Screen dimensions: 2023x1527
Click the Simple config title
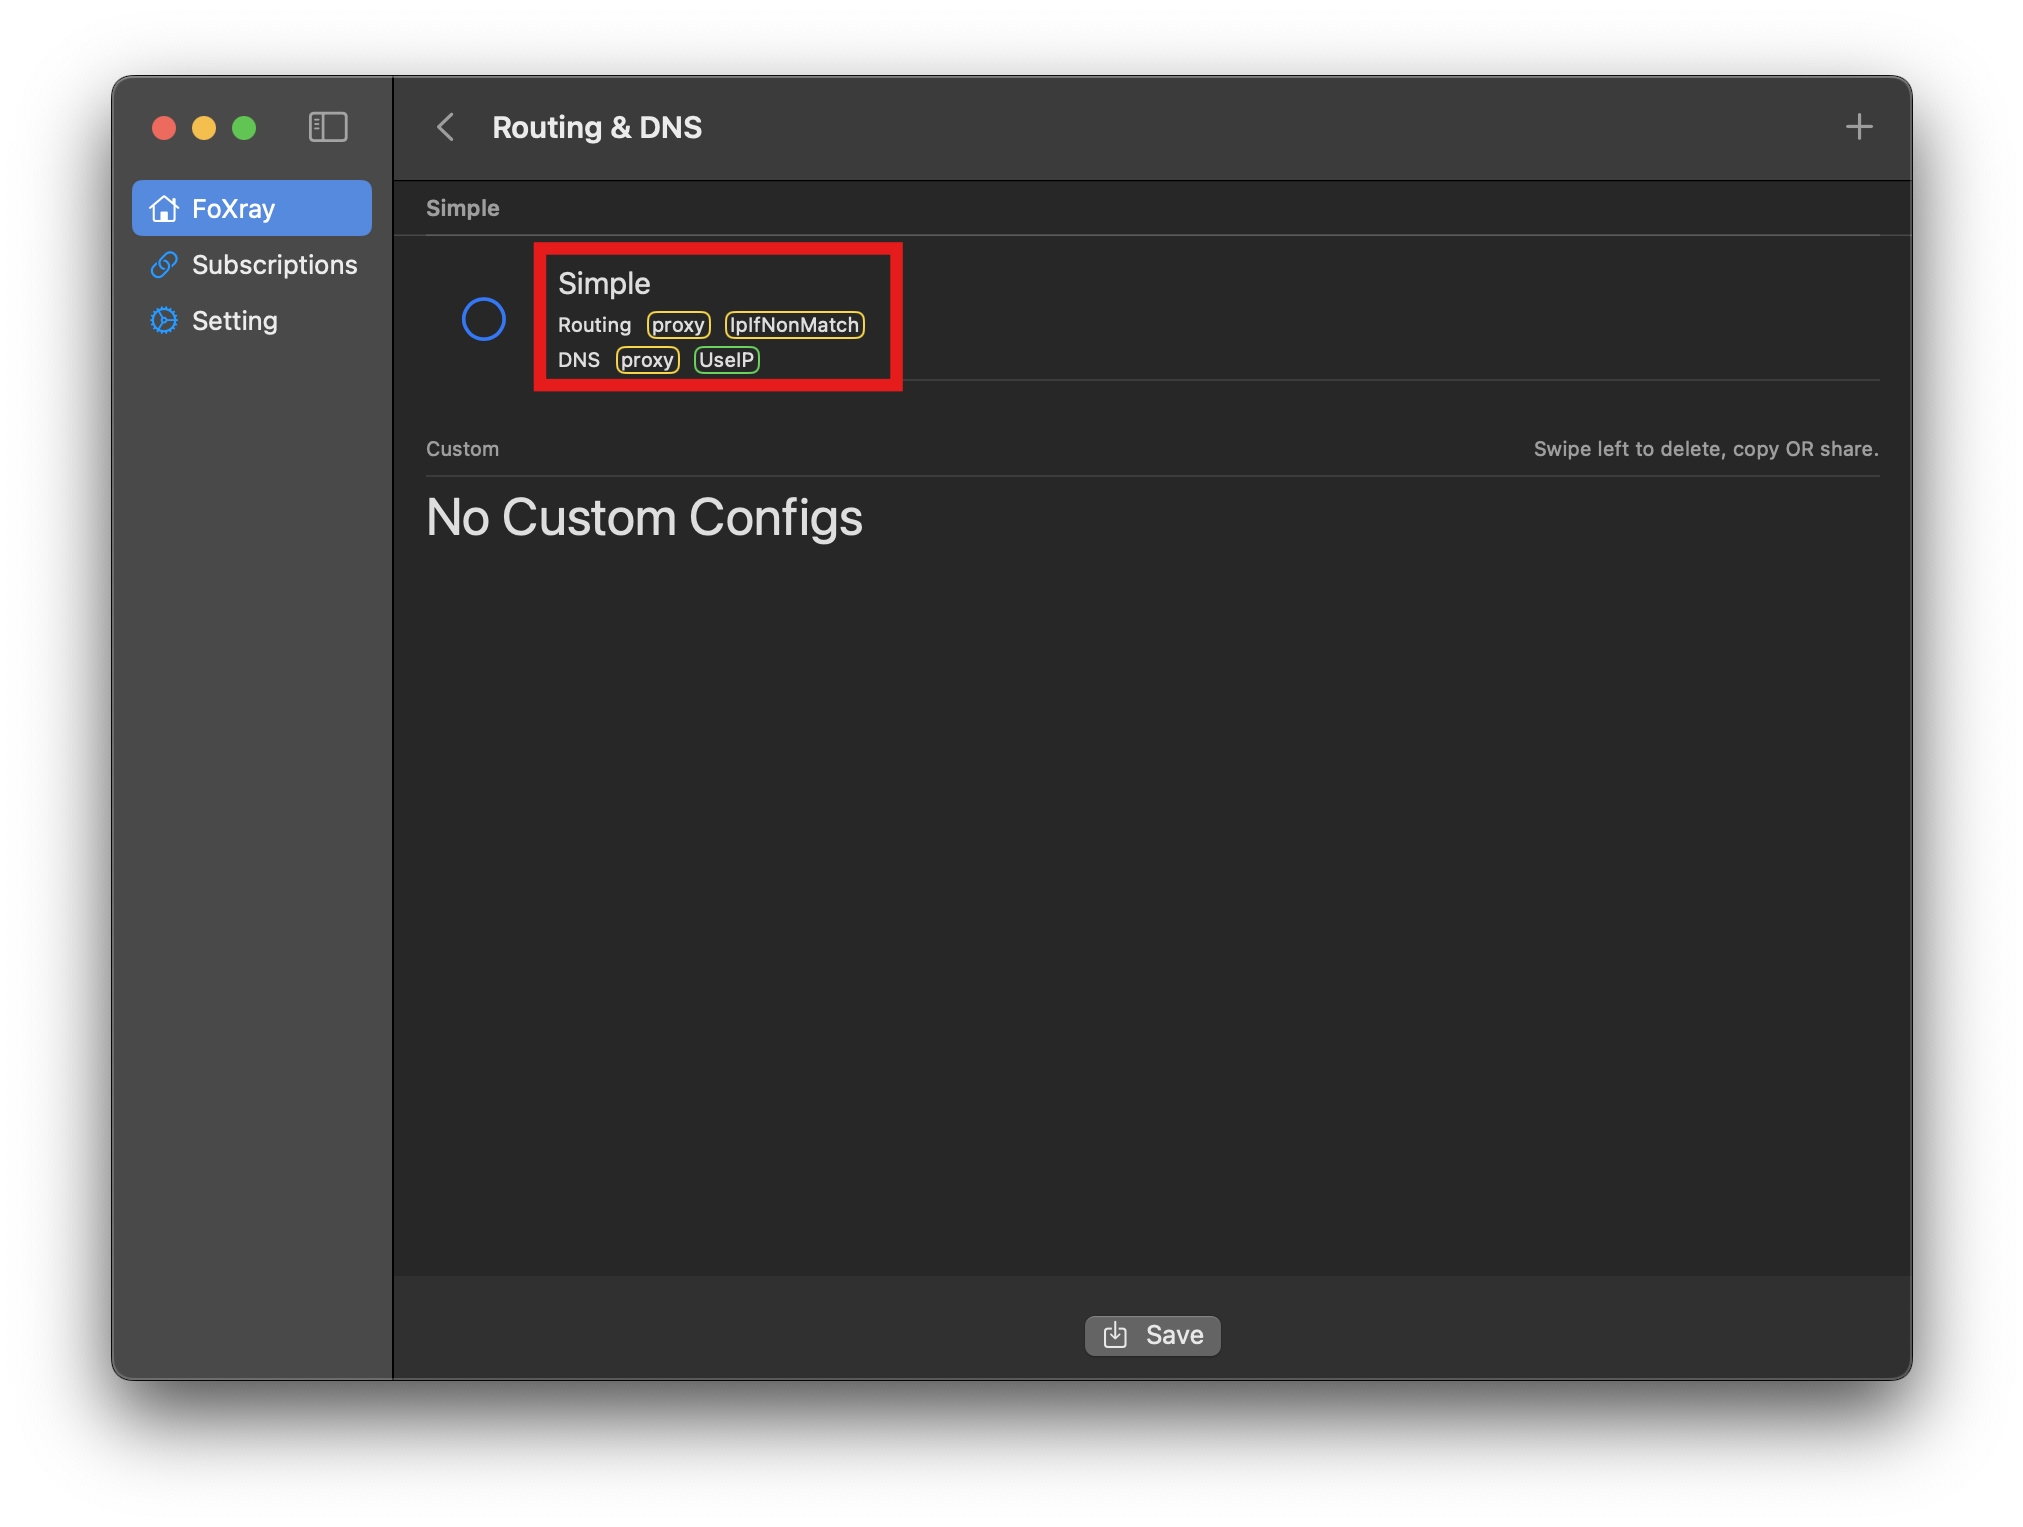604,283
